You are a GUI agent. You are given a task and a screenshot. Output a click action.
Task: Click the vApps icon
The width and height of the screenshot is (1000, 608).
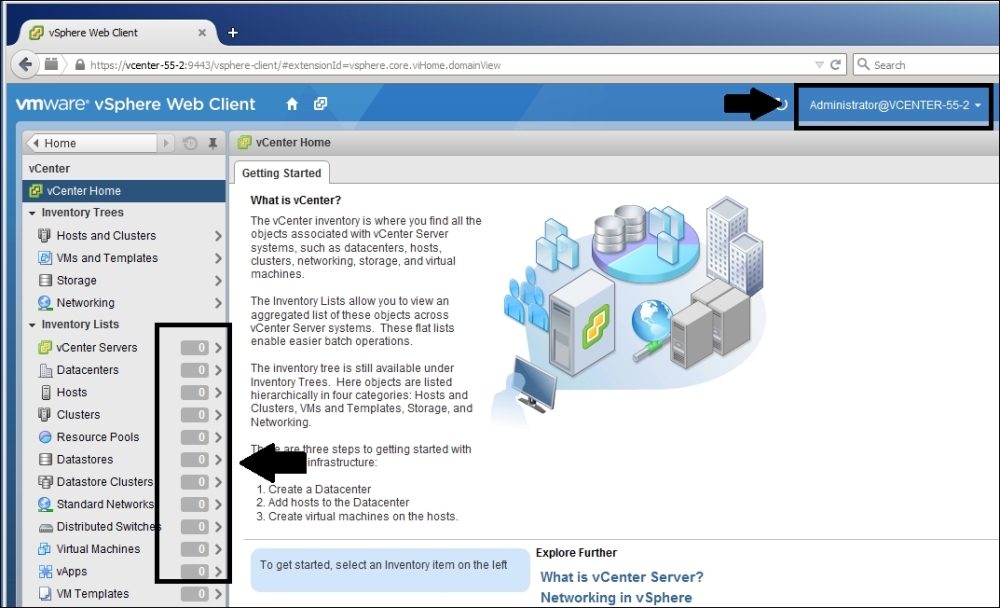pos(45,572)
